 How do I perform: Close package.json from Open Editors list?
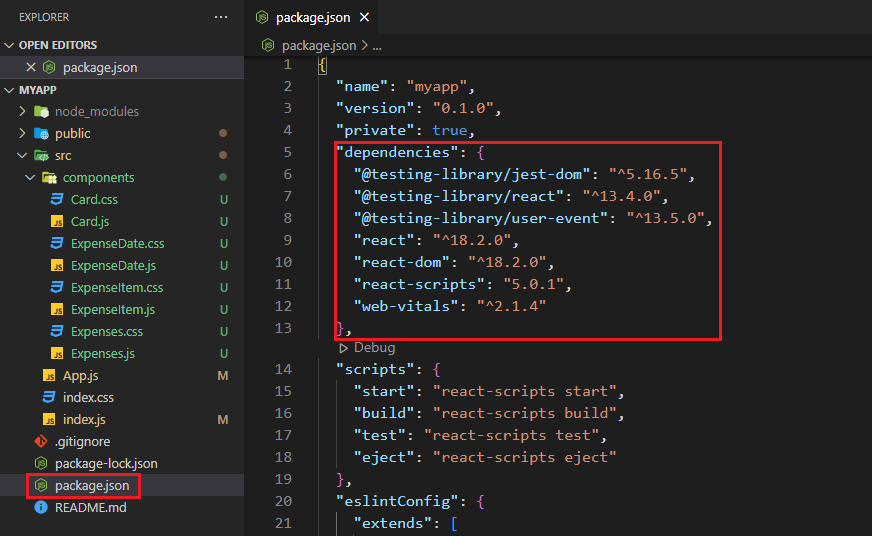pyautogui.click(x=31, y=67)
